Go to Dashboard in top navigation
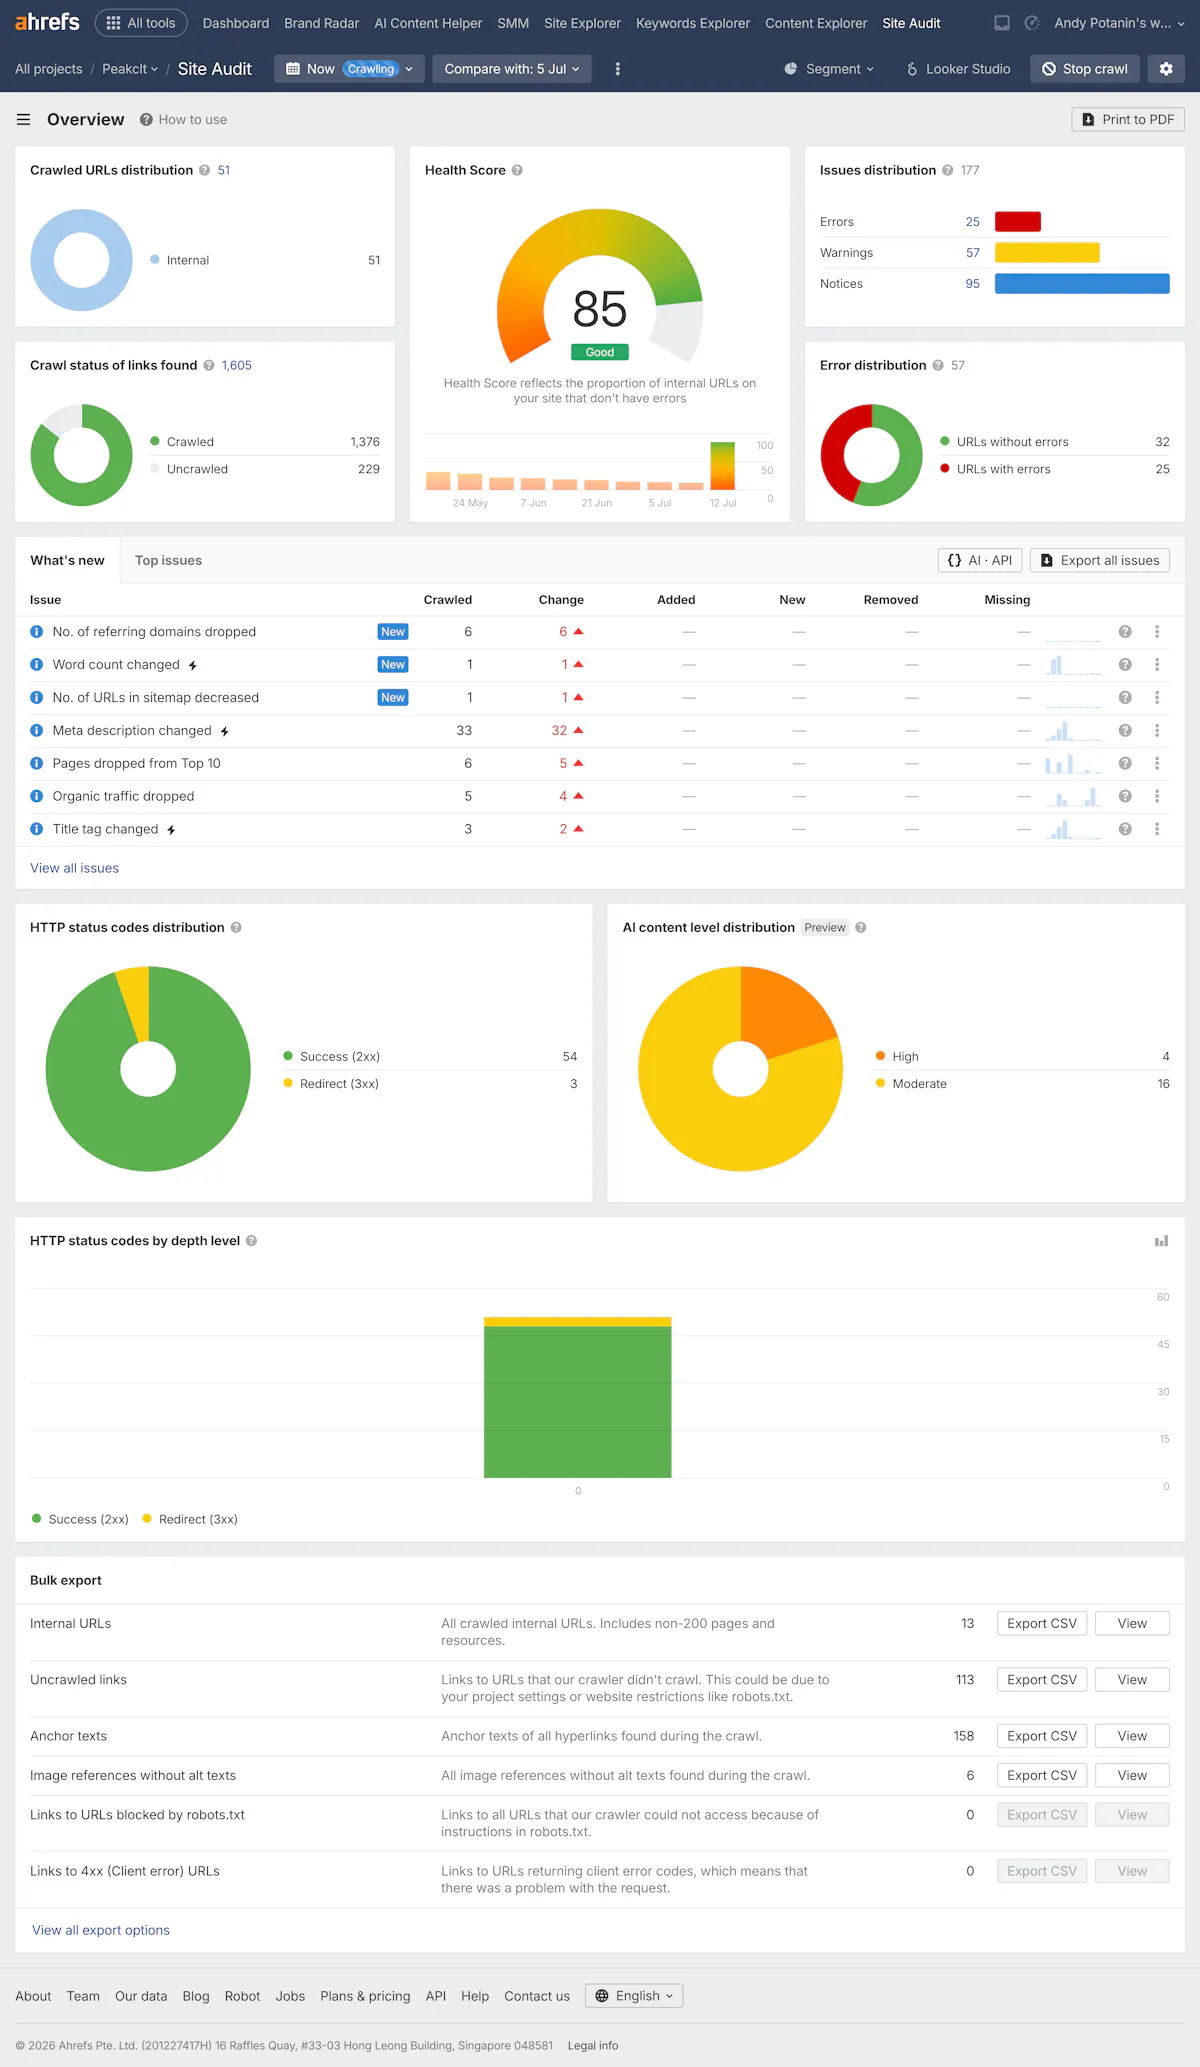 pos(236,23)
